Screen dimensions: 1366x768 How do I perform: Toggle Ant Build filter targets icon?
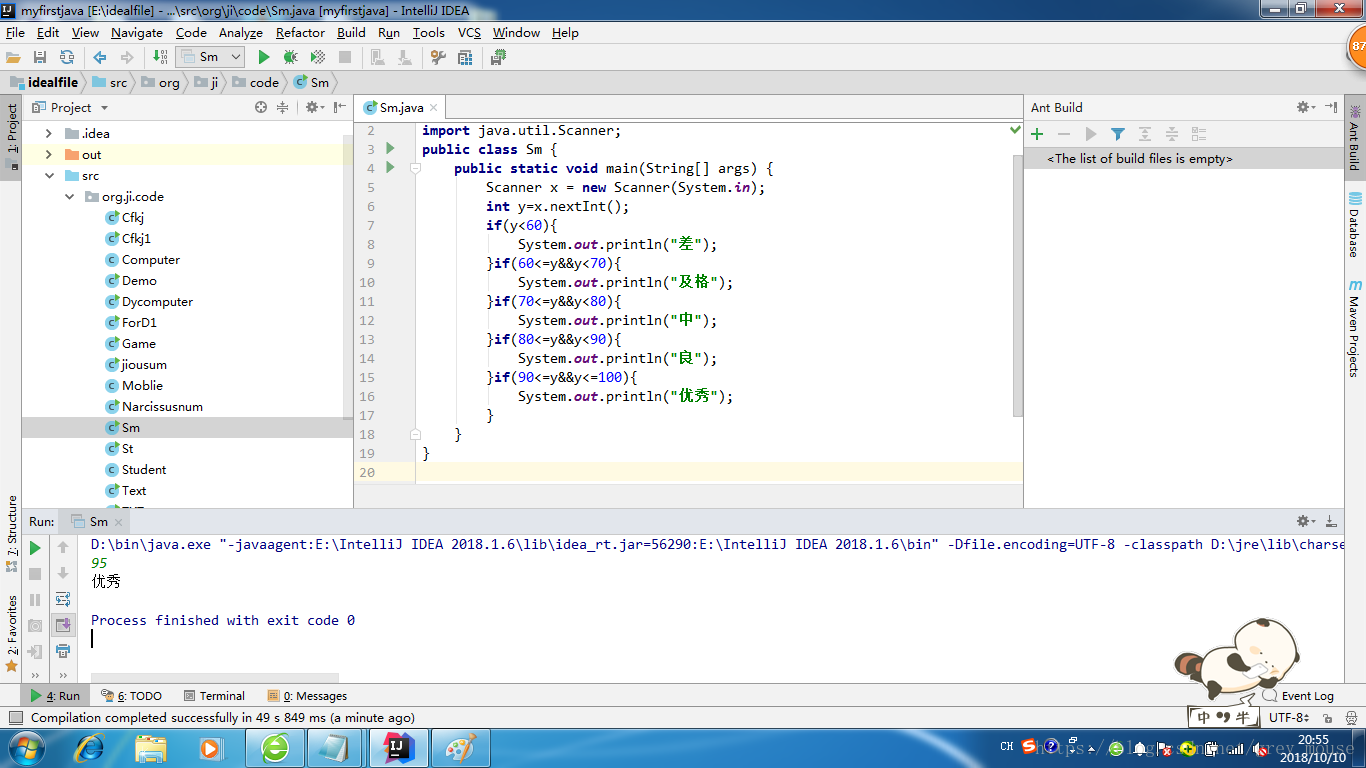pyautogui.click(x=1118, y=133)
